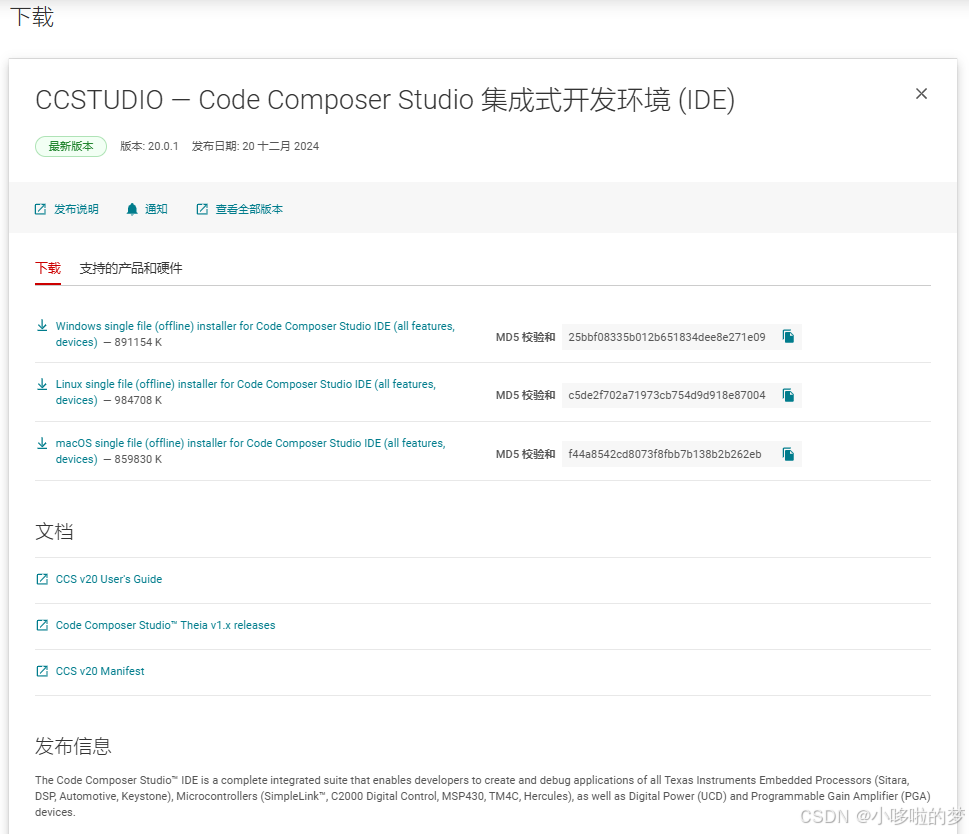The width and height of the screenshot is (969, 834).
Task: Click the Windows installer size 891154 K
Action: click(138, 342)
